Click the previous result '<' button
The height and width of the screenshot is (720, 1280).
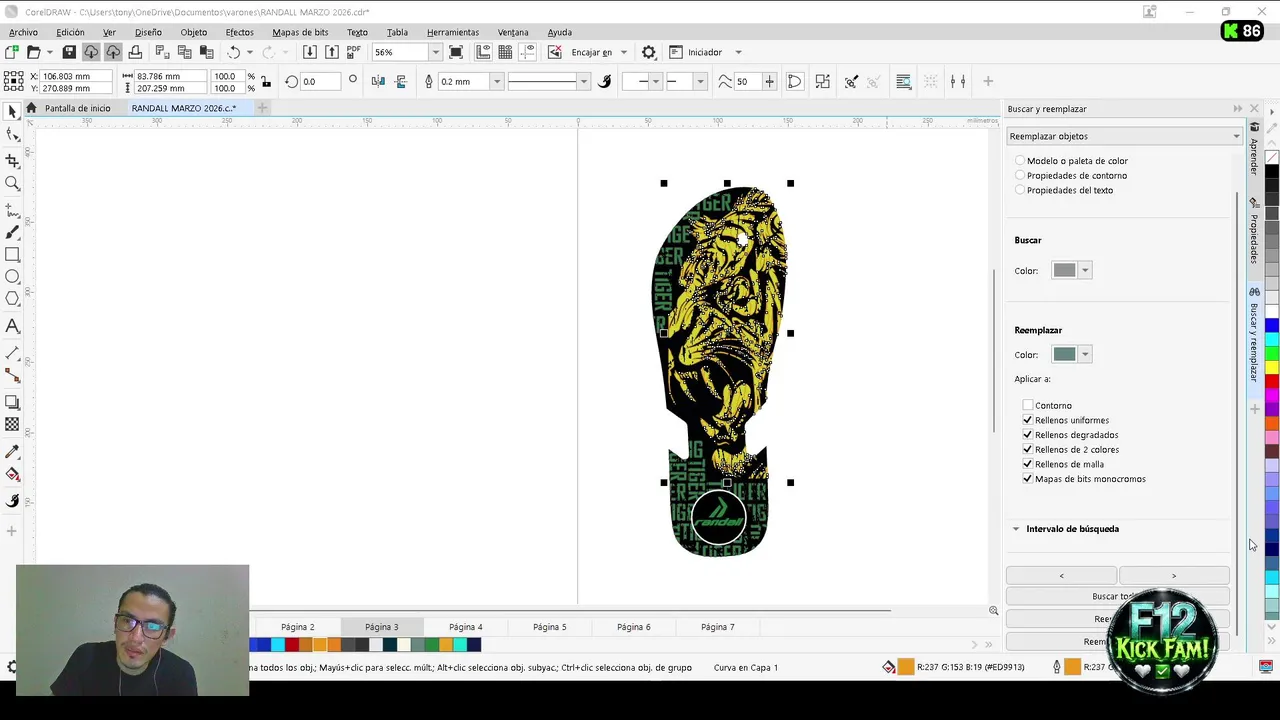1061,576
